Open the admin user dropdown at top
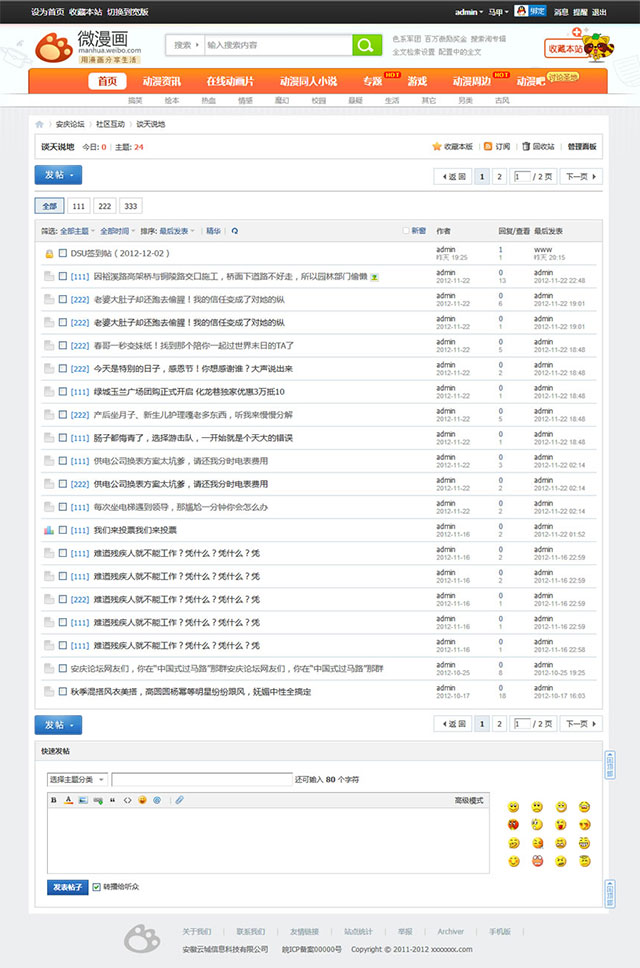This screenshot has width=640, height=968. click(x=468, y=12)
